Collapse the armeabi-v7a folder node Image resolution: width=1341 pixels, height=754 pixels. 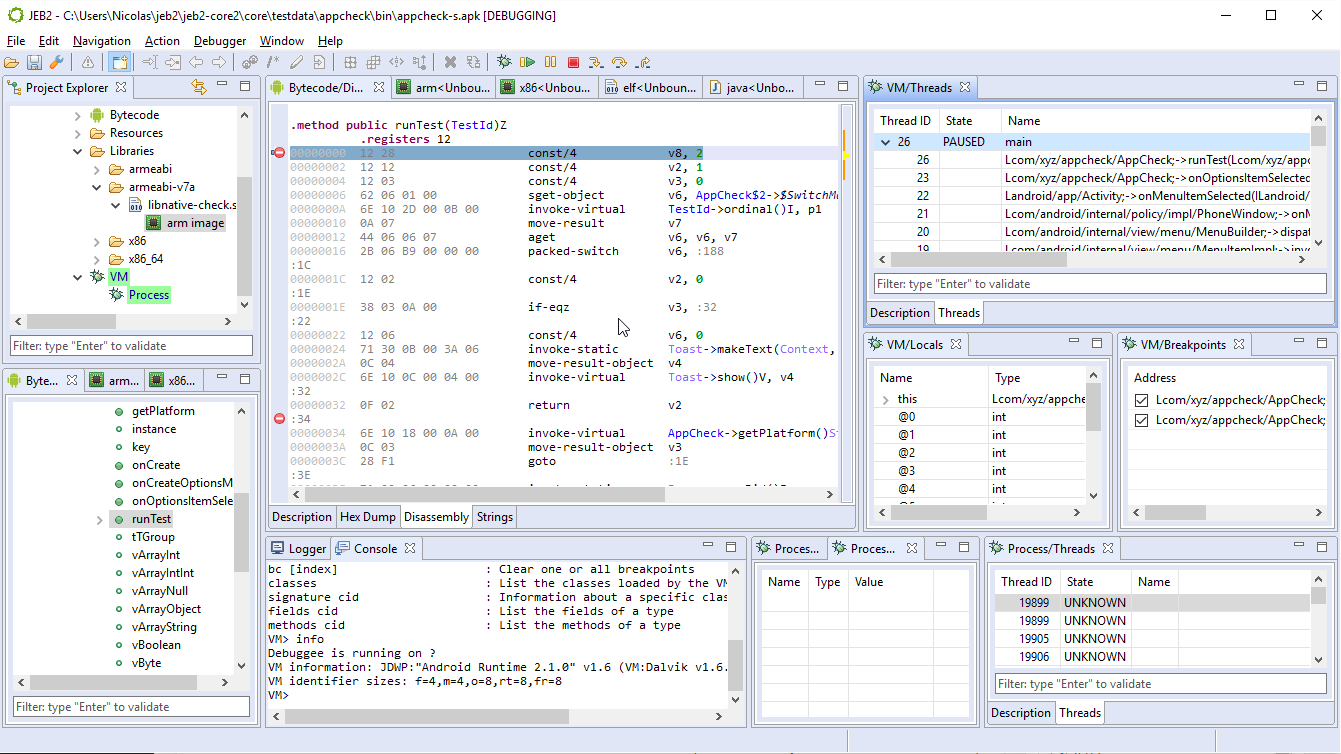[x=97, y=188]
